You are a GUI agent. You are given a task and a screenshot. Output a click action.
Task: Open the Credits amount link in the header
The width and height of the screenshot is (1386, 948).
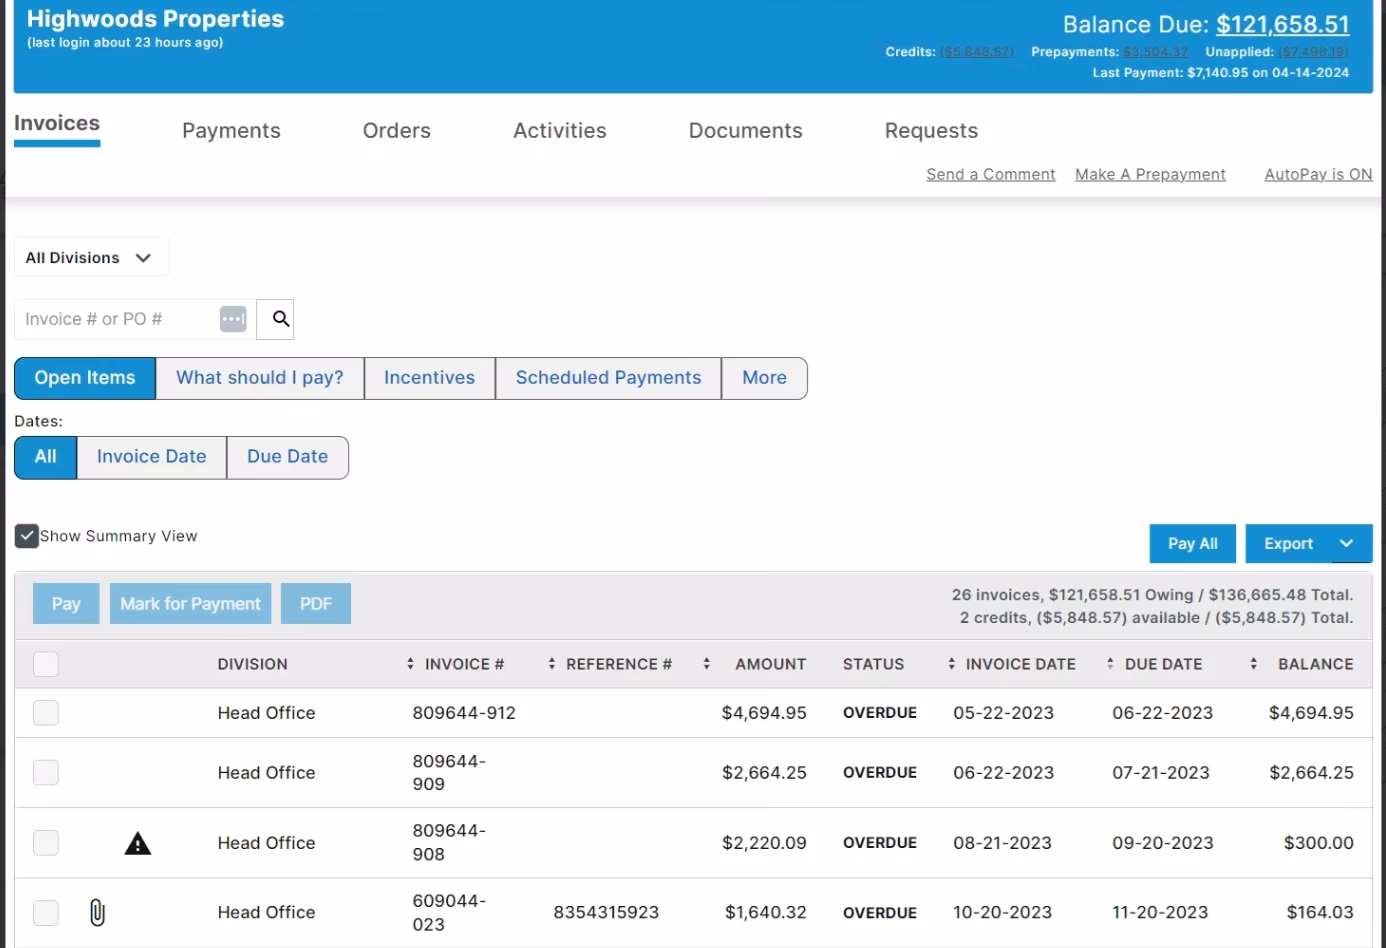(x=977, y=52)
